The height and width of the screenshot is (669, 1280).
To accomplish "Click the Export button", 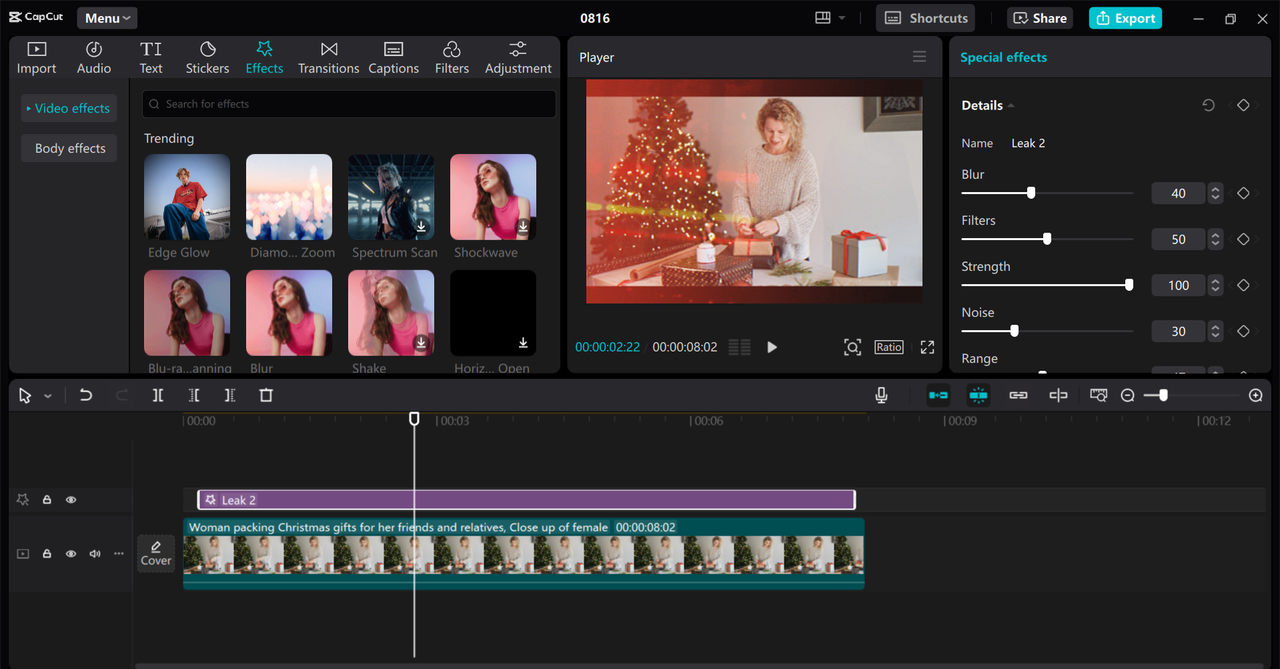I will tap(1125, 18).
